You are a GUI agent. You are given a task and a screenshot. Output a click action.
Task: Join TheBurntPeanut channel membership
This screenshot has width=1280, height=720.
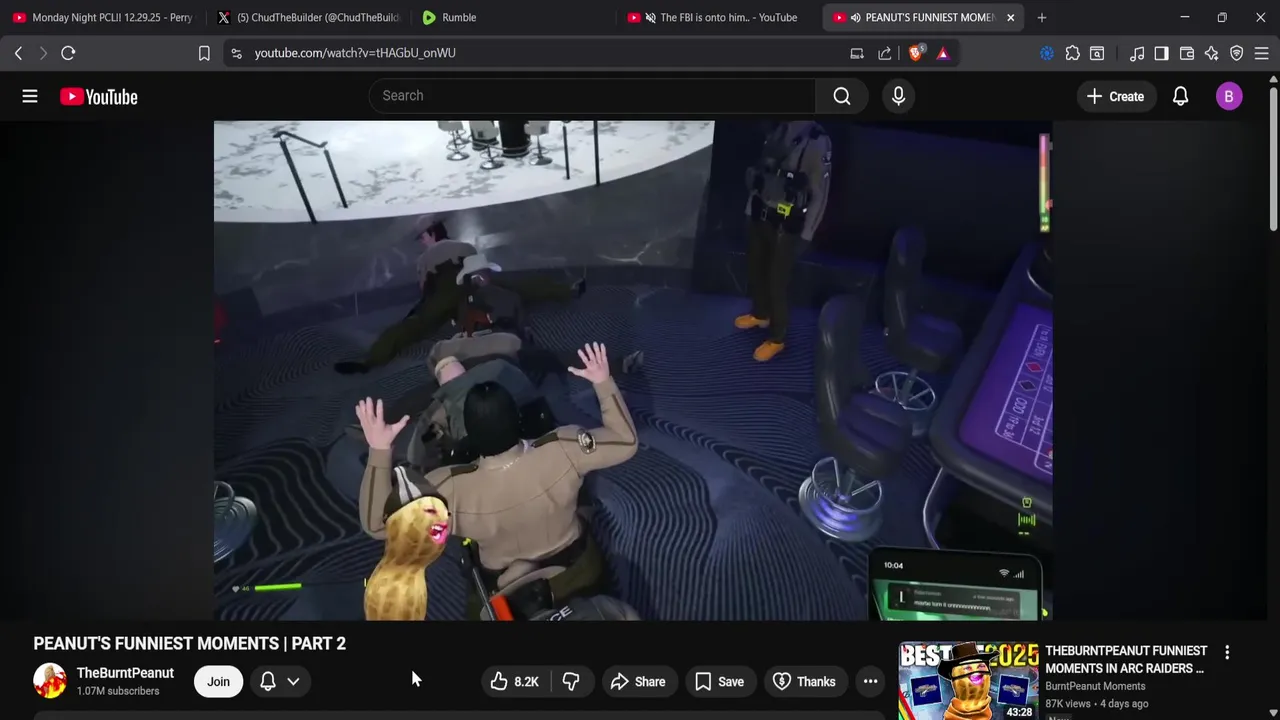218,681
